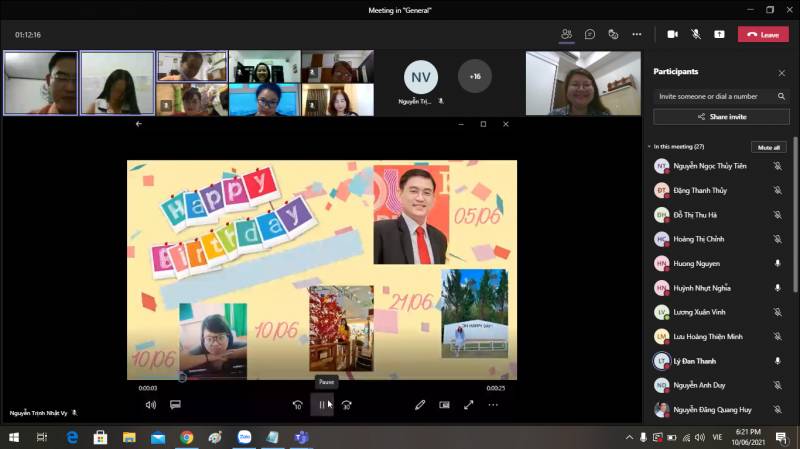Open the video player's more options menu

pos(493,405)
